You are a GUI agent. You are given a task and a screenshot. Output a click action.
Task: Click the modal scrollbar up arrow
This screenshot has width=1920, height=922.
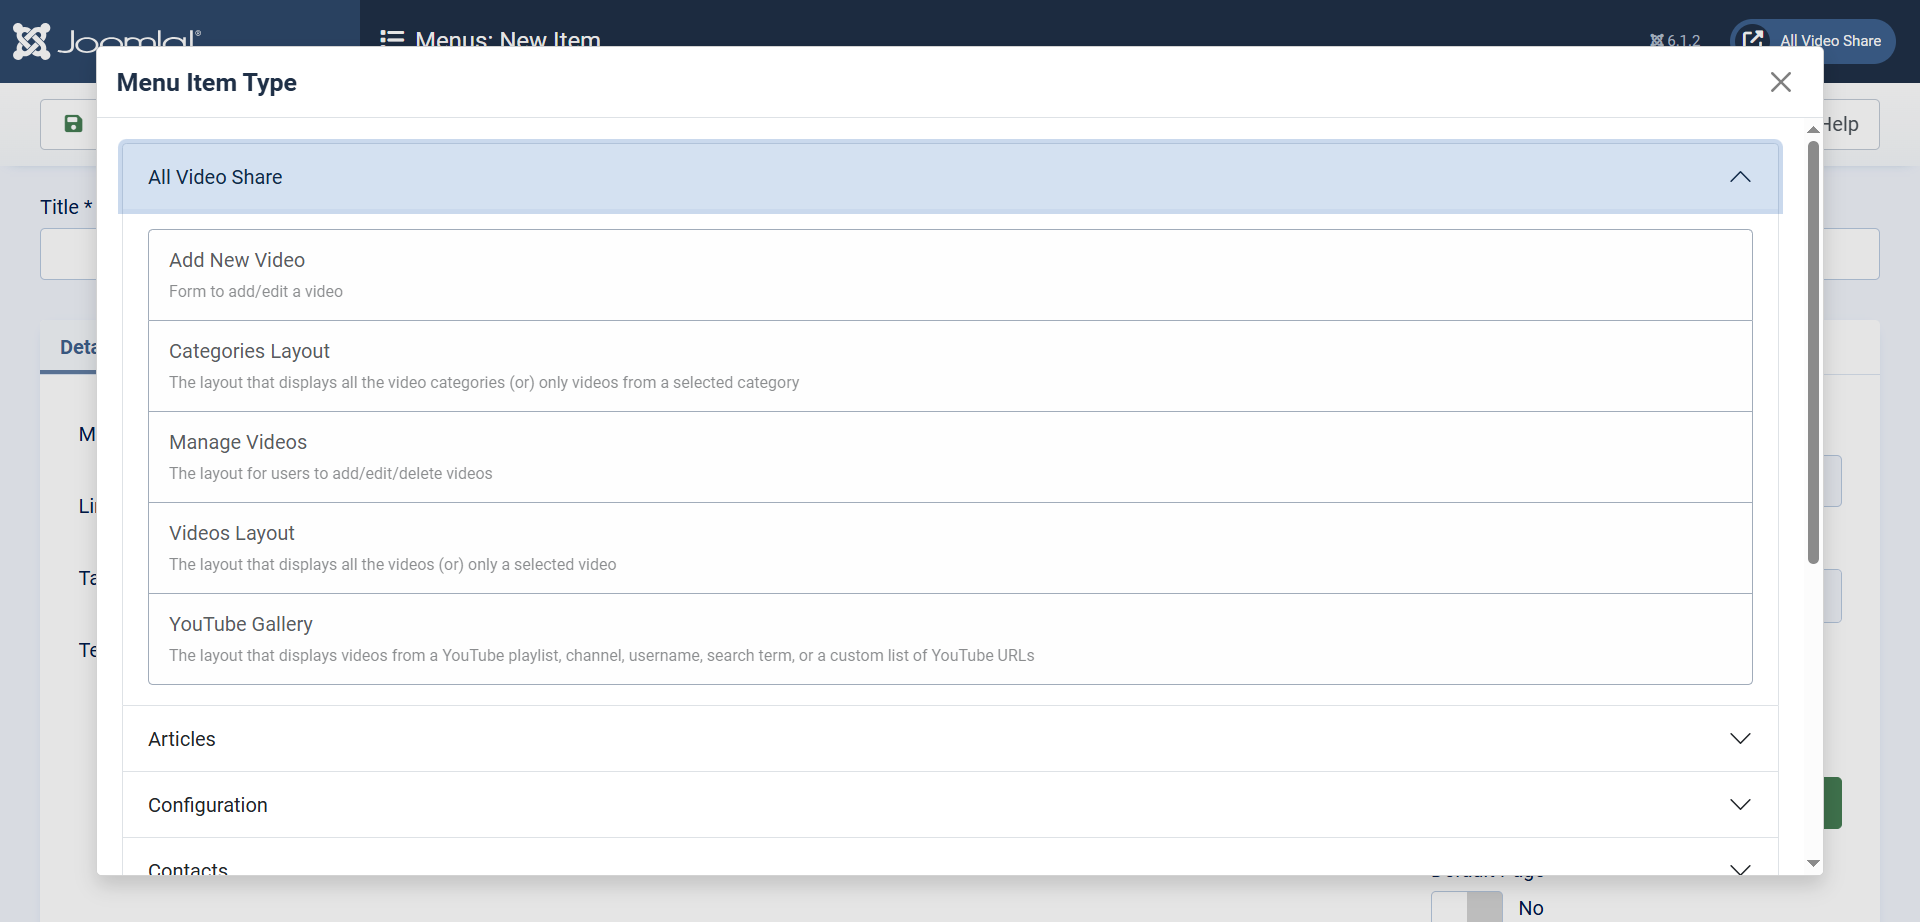(1813, 130)
